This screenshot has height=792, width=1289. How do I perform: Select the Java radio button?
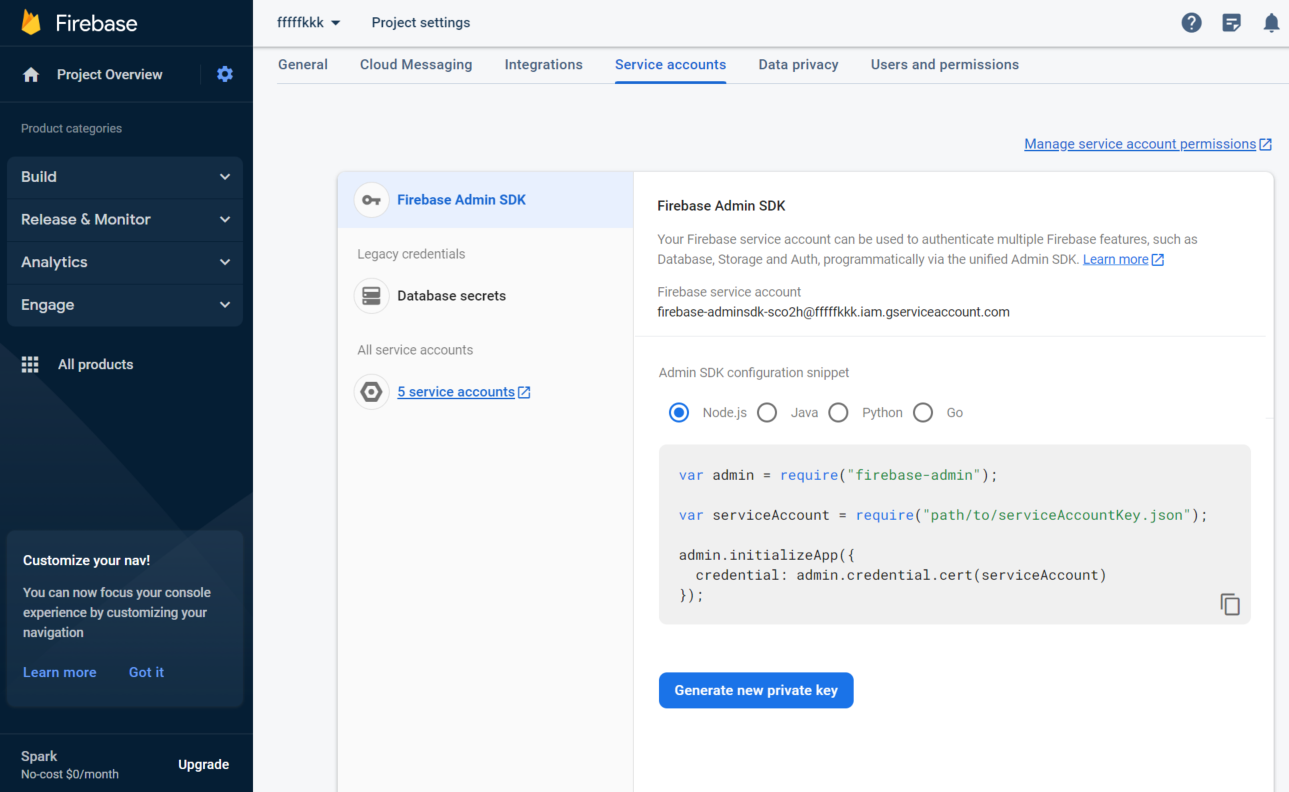coord(767,412)
